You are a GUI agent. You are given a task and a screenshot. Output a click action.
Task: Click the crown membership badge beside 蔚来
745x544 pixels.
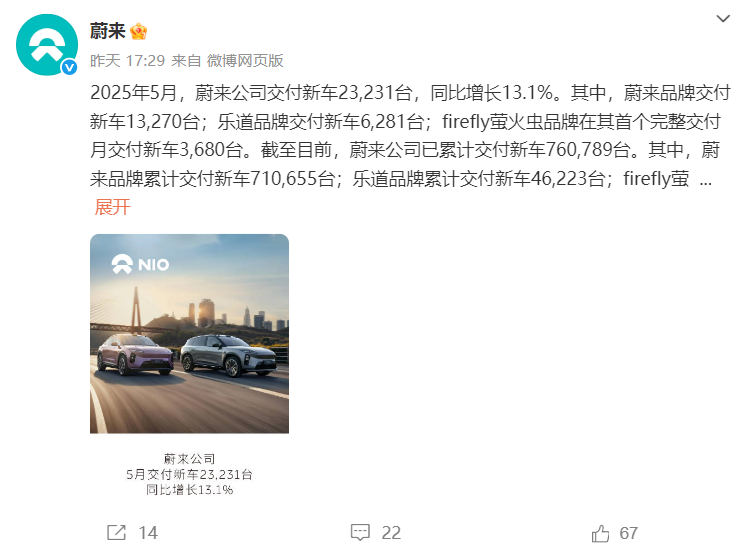138,32
